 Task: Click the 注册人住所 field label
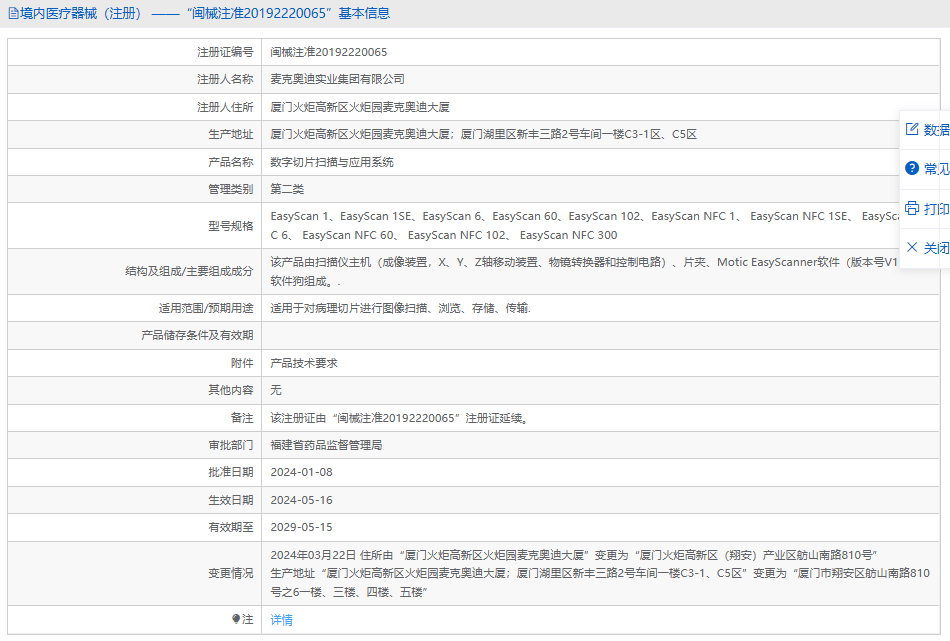pos(225,107)
